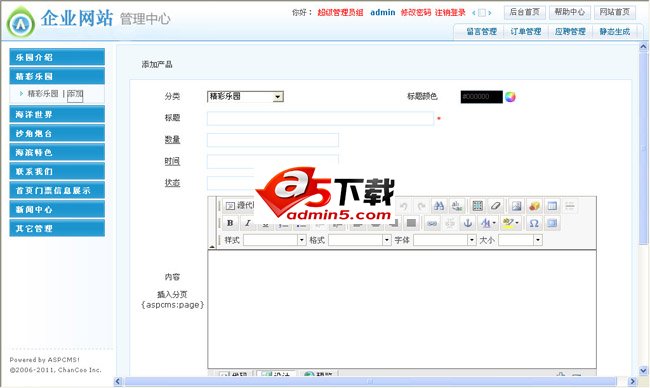The height and width of the screenshot is (388, 650).
Task: Switch to the 订单管理 tab
Action: (526, 32)
